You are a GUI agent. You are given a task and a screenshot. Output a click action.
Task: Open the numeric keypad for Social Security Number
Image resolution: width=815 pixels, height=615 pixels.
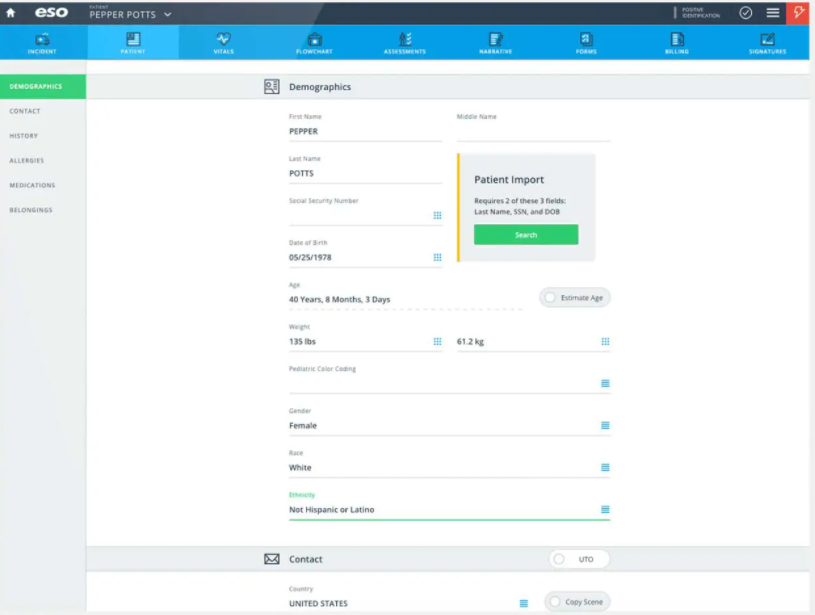437,215
